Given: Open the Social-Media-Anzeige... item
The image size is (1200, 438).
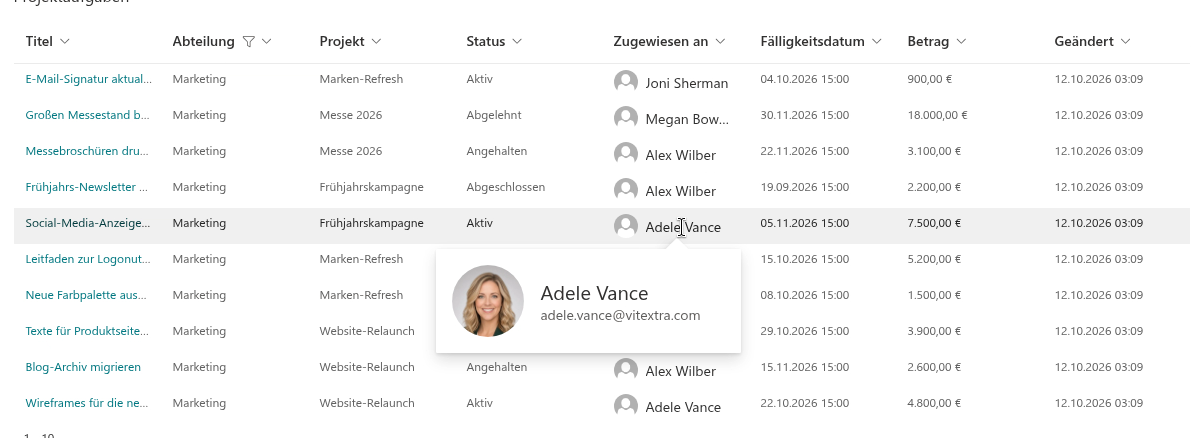Looking at the screenshot, I should pyautogui.click(x=88, y=223).
